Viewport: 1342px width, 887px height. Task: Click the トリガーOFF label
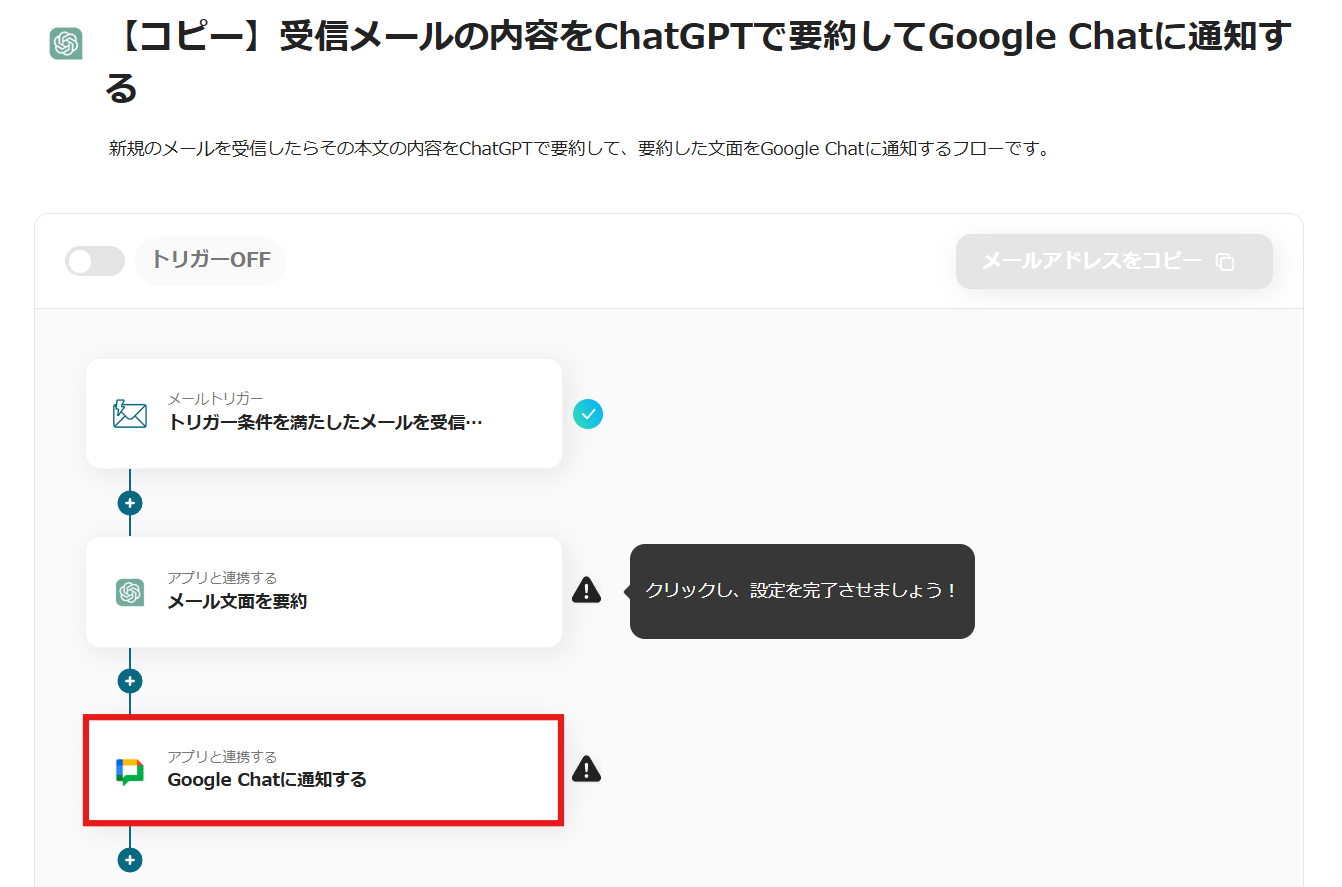(211, 260)
